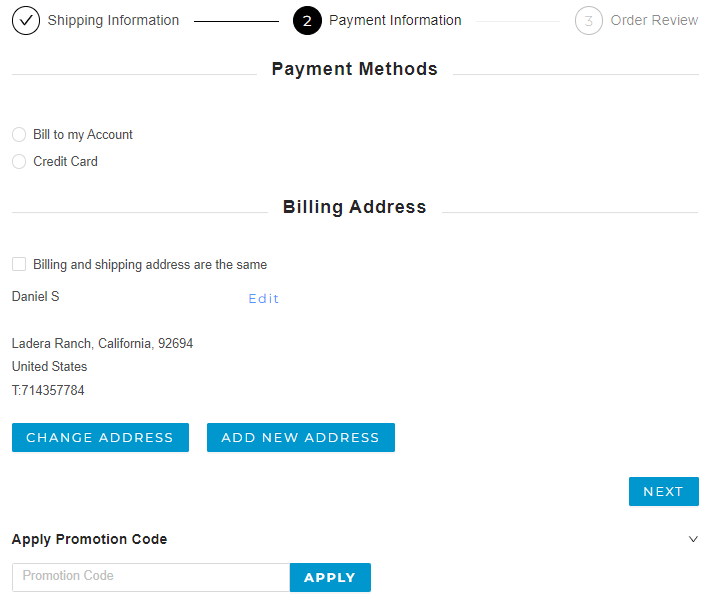The image size is (717, 600).
Task: Expand the promotion code chevron arrow
Action: coord(693,539)
